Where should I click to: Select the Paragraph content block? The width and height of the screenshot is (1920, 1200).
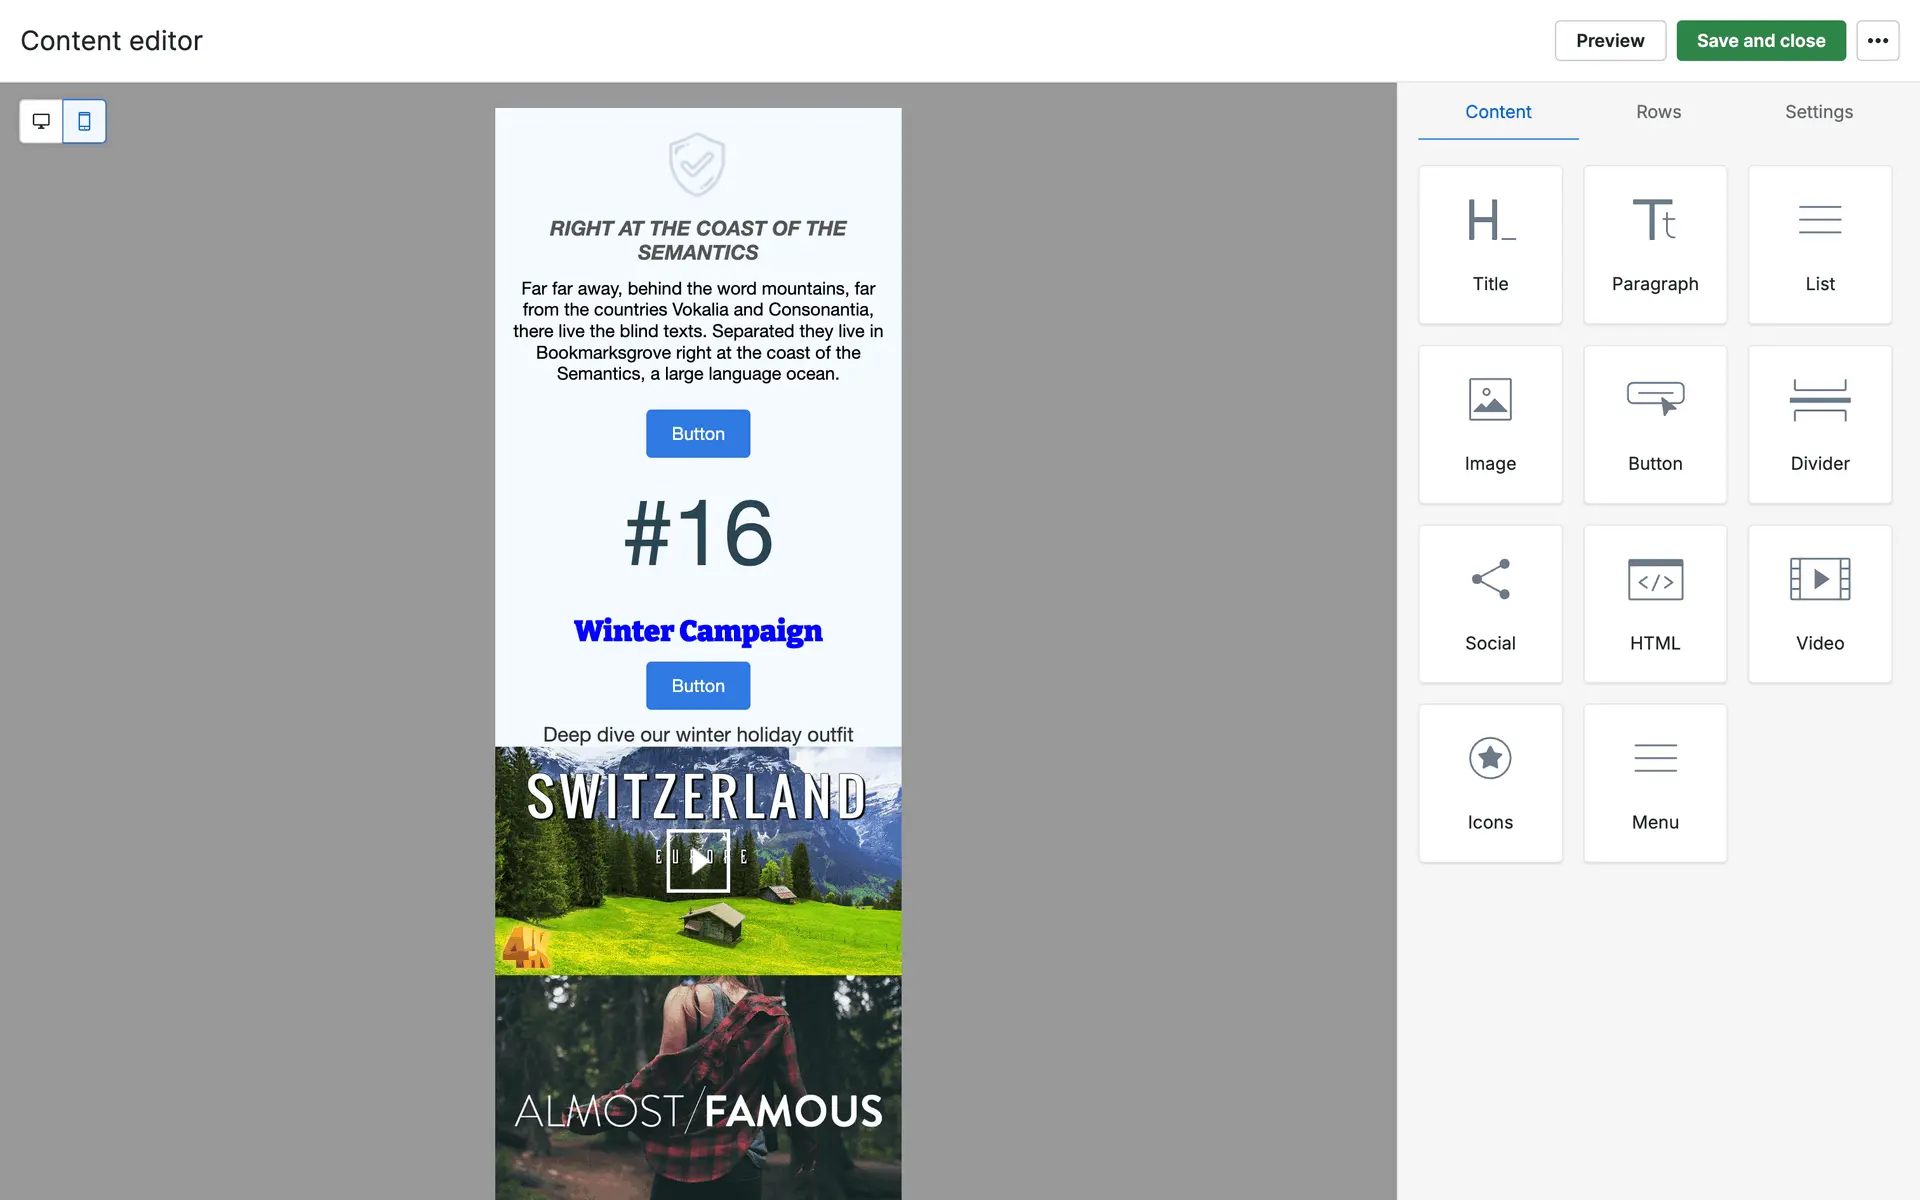[x=1655, y=245]
